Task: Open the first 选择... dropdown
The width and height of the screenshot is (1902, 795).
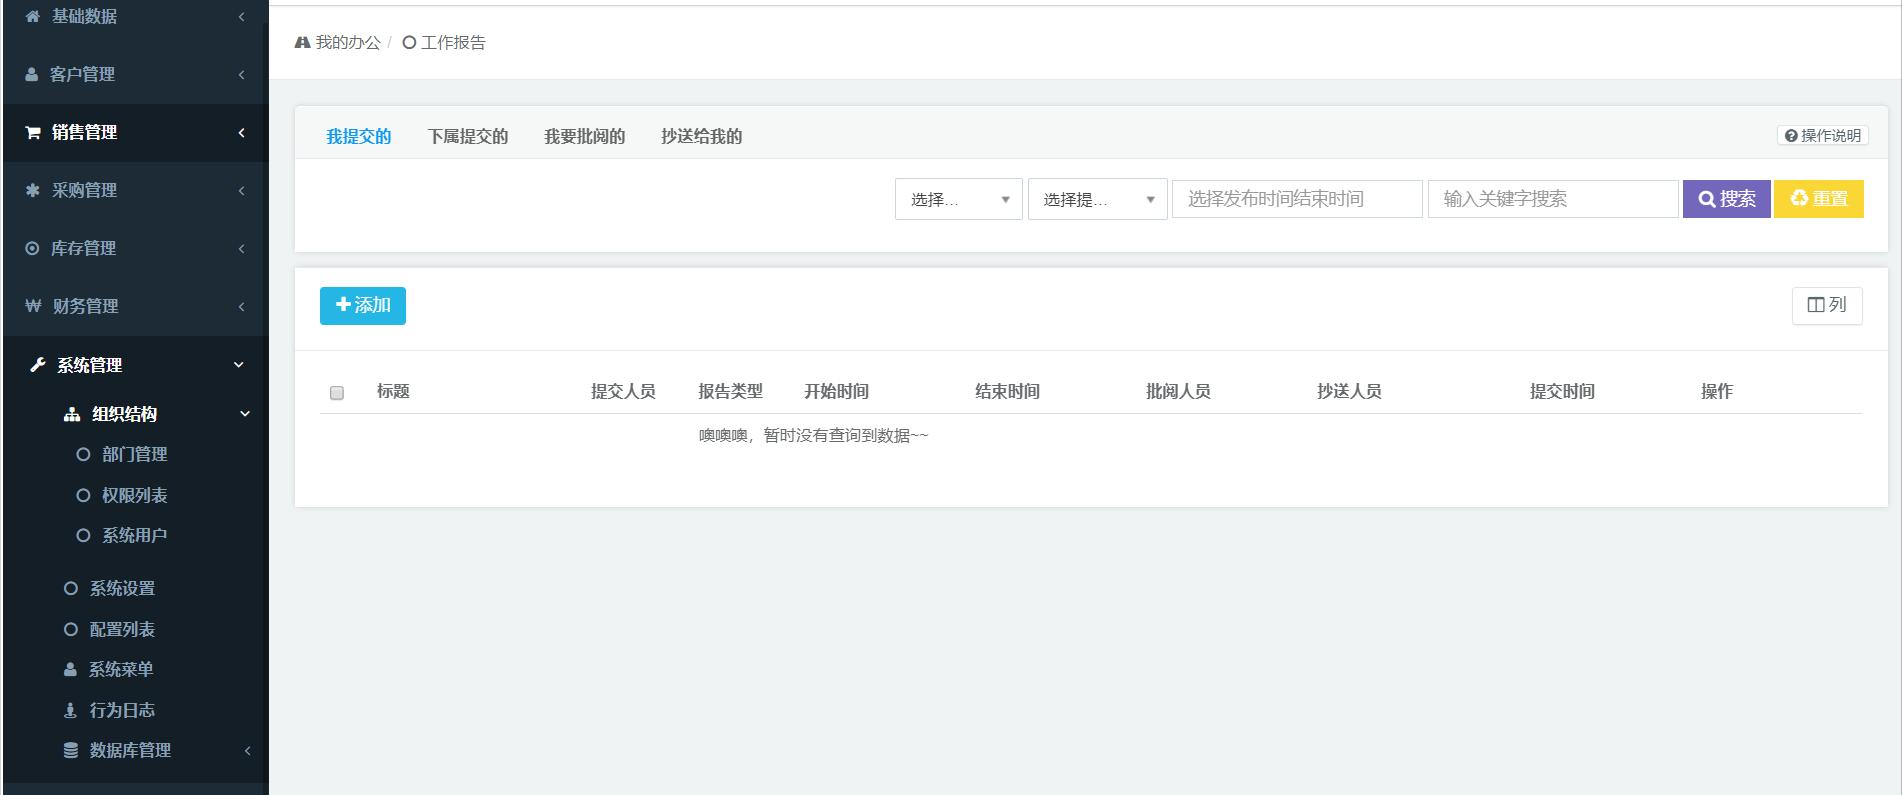Action: point(959,199)
